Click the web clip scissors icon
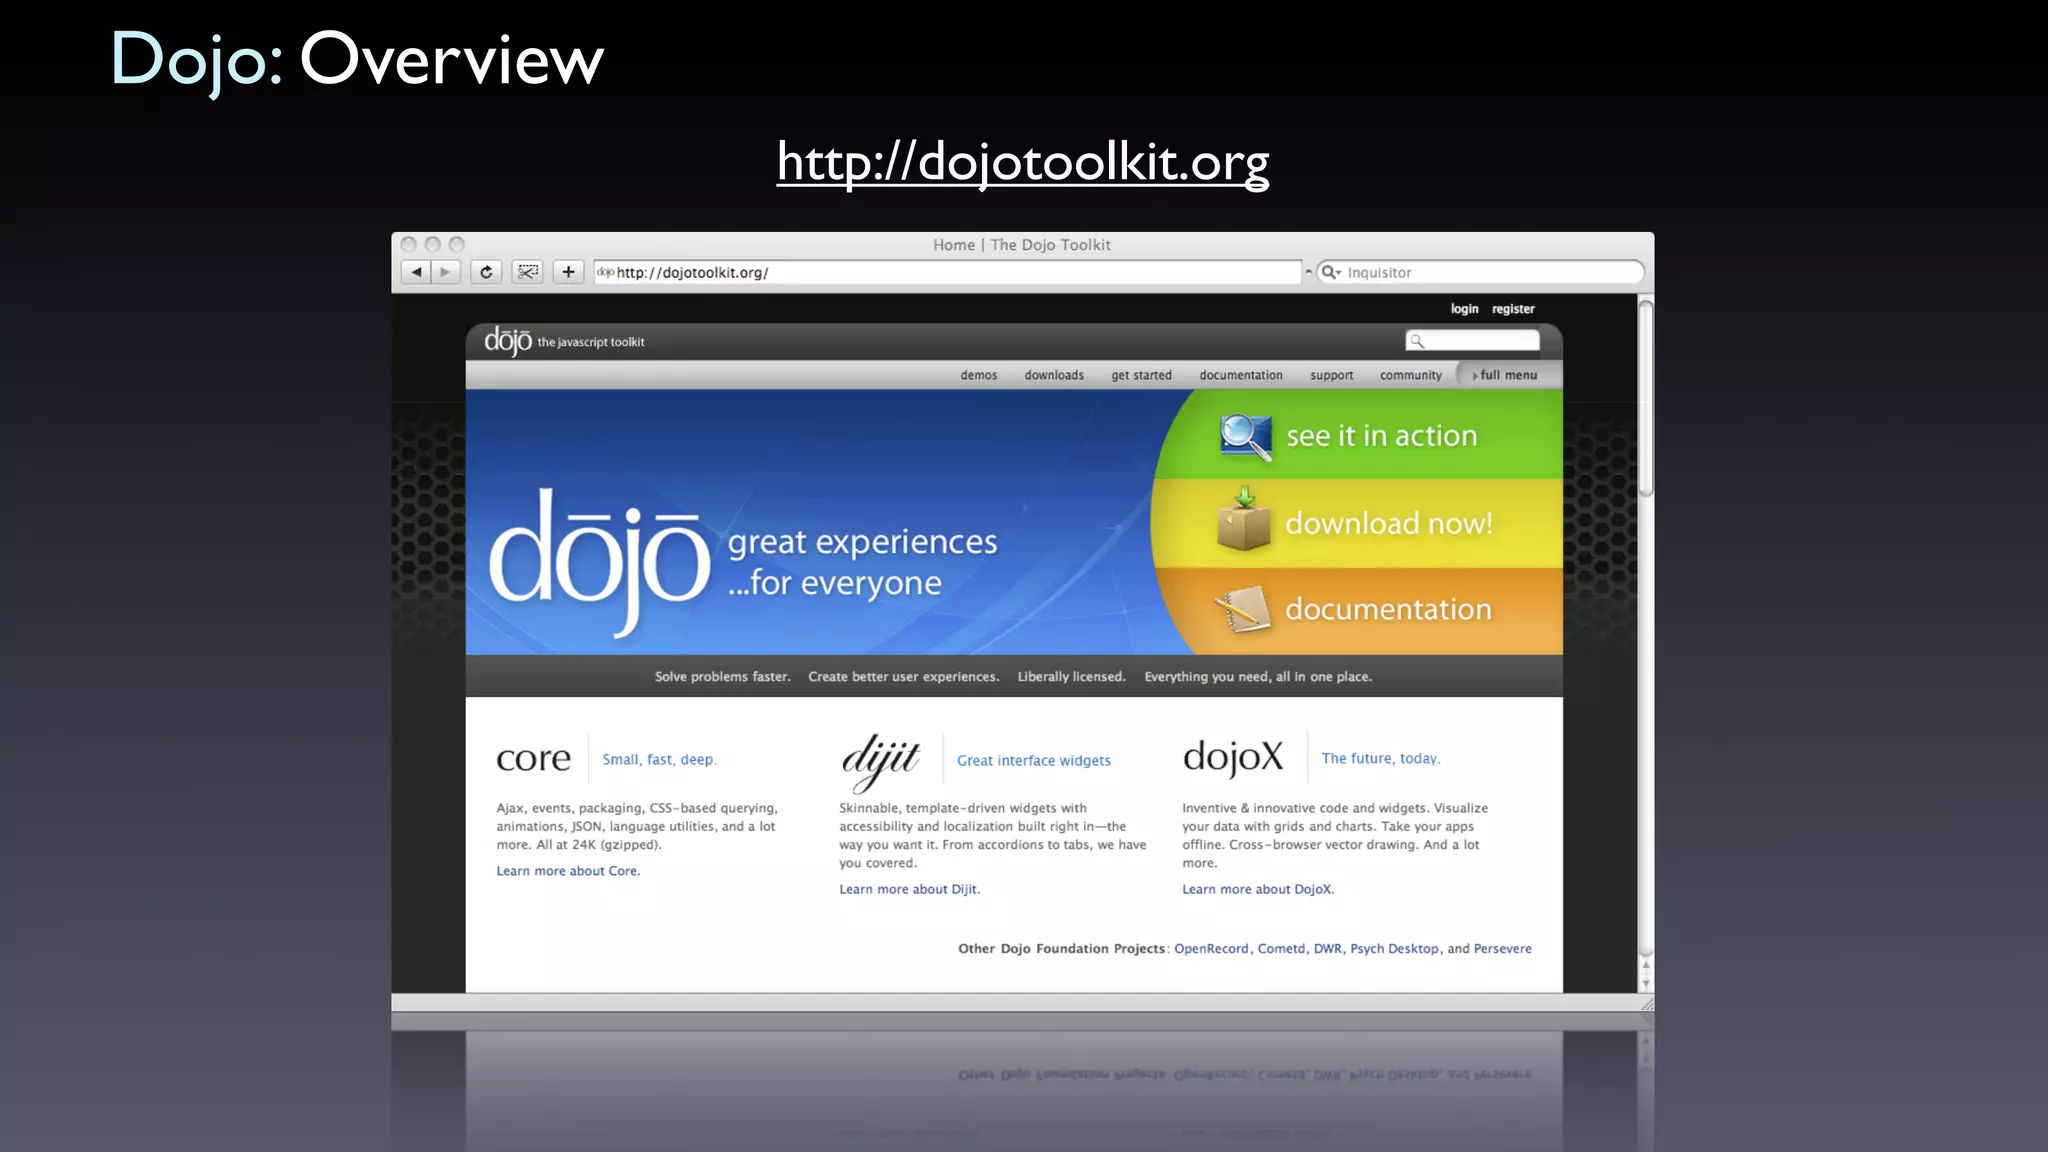Screen dimensions: 2048x1152 pos(527,272)
